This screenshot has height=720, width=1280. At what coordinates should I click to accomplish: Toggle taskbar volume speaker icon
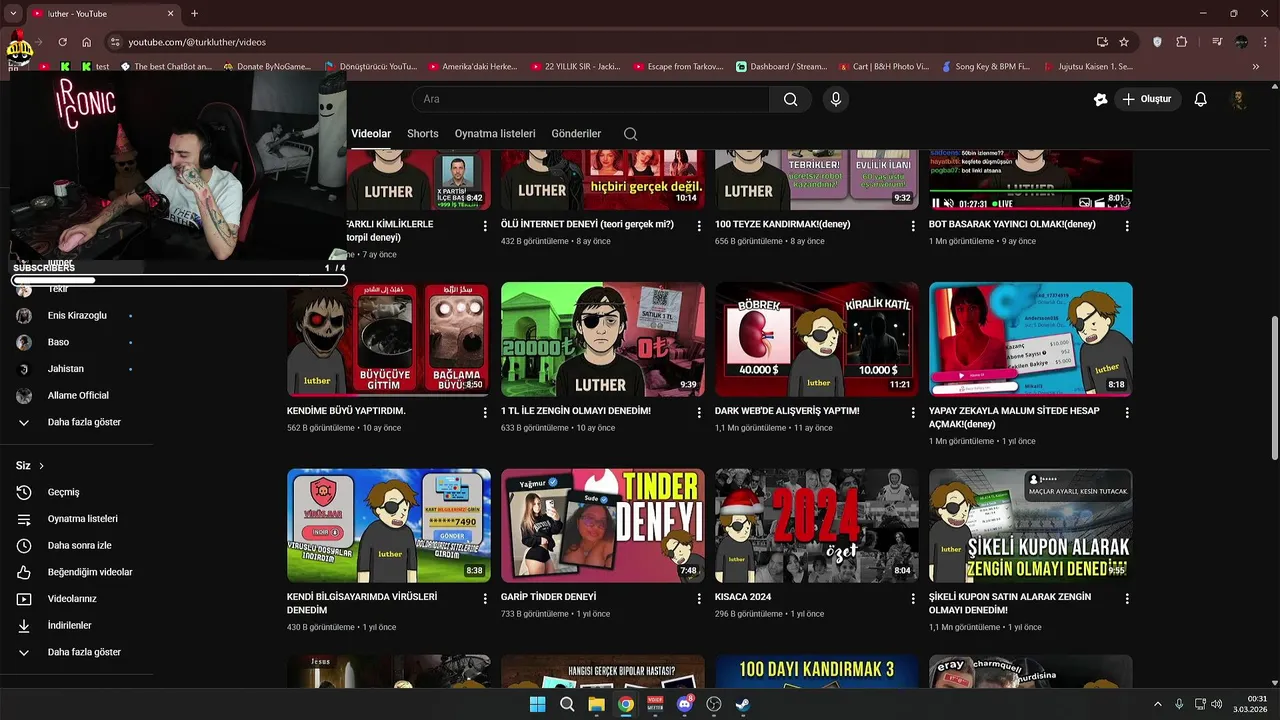(x=1216, y=704)
